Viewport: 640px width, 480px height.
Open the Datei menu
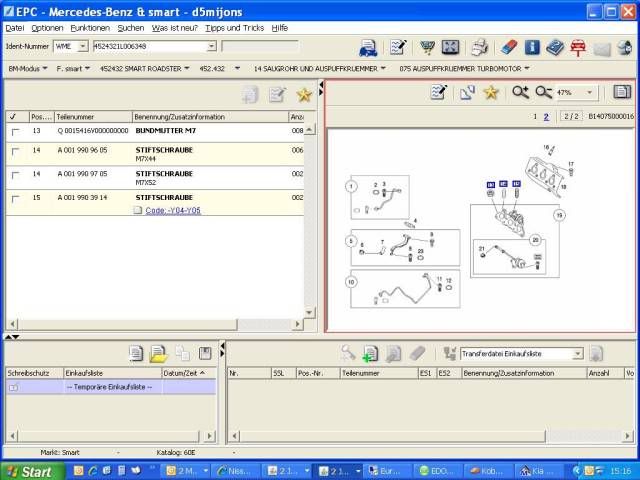tap(14, 28)
